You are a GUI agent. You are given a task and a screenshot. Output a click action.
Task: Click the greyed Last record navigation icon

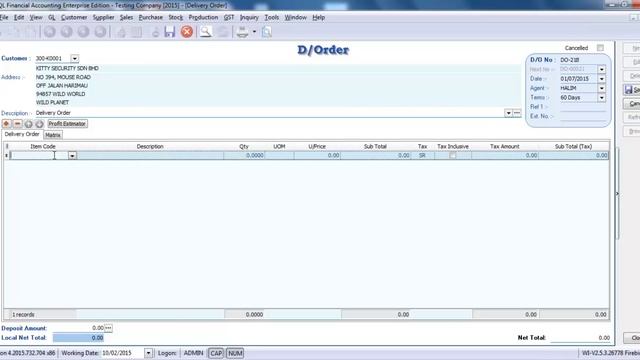pos(100,32)
